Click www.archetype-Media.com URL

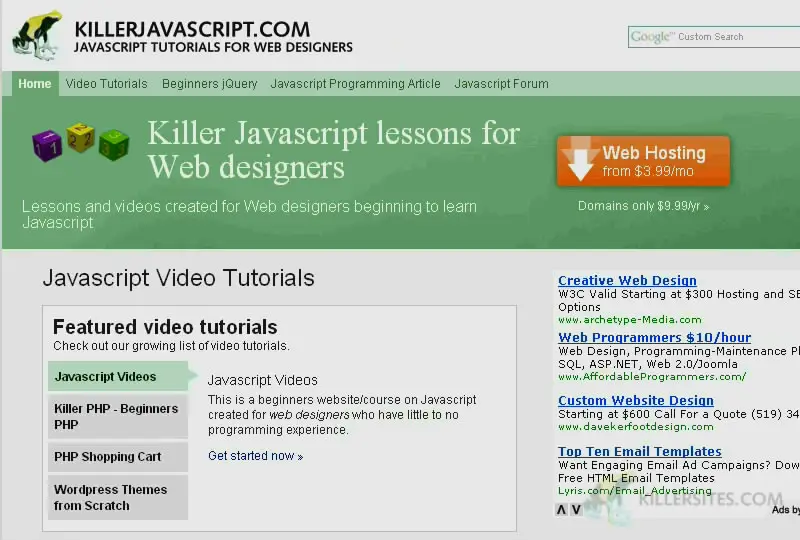630,320
